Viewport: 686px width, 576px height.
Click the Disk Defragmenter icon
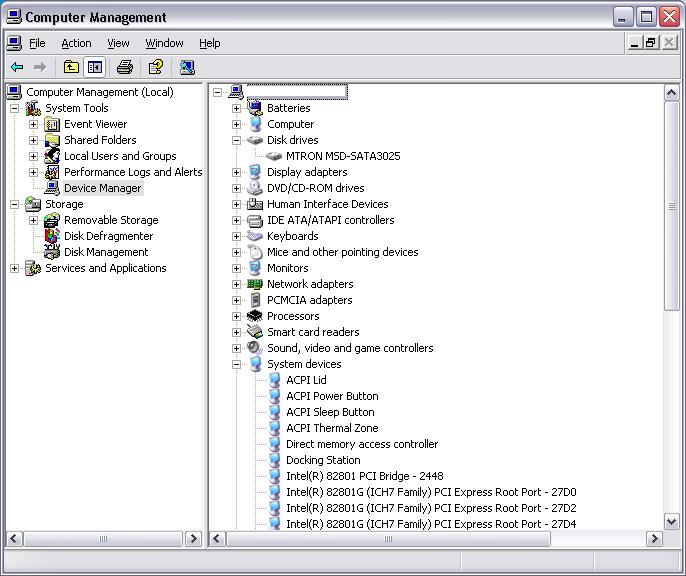pos(52,236)
